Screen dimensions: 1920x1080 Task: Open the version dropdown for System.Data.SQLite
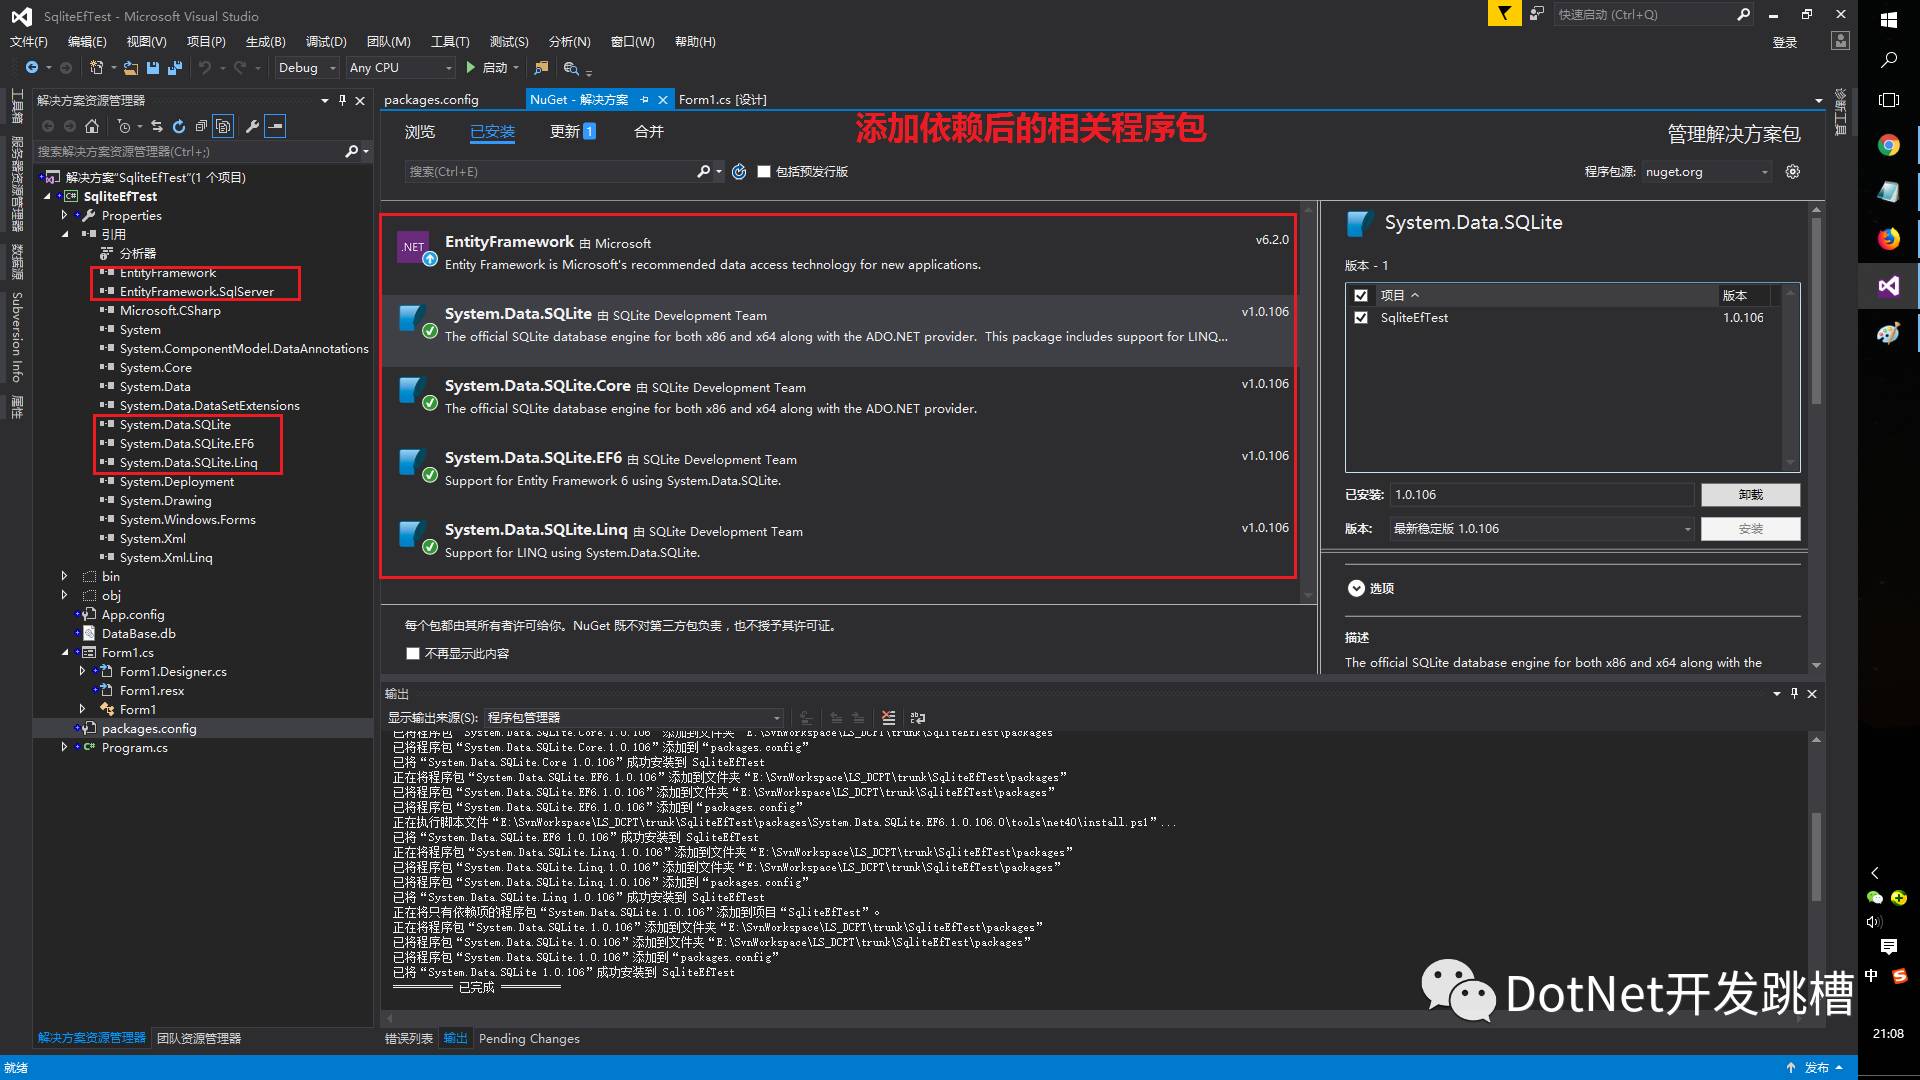pos(1688,529)
